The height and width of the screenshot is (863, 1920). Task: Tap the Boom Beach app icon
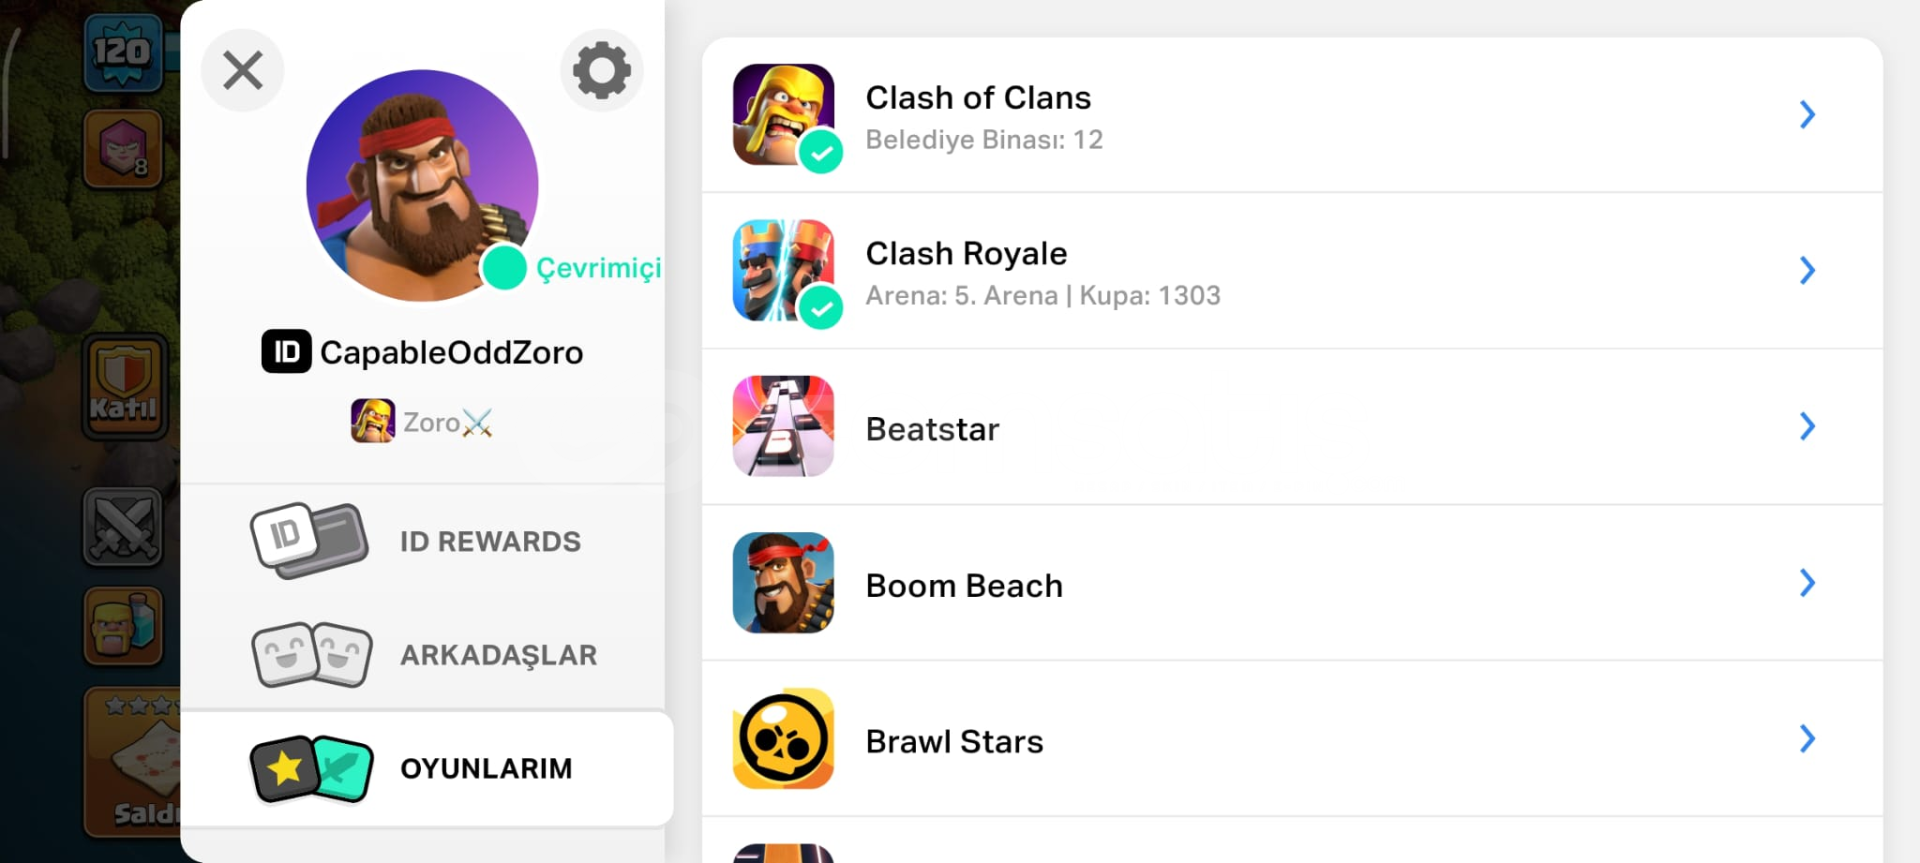tap(783, 582)
